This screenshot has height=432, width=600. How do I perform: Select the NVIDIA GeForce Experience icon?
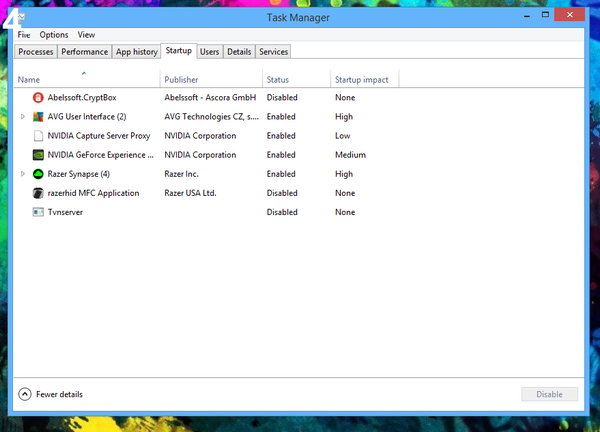pyautogui.click(x=39, y=155)
